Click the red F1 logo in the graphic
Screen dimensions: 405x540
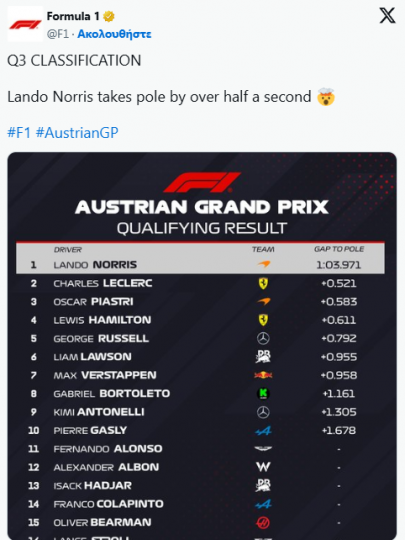click(x=202, y=182)
